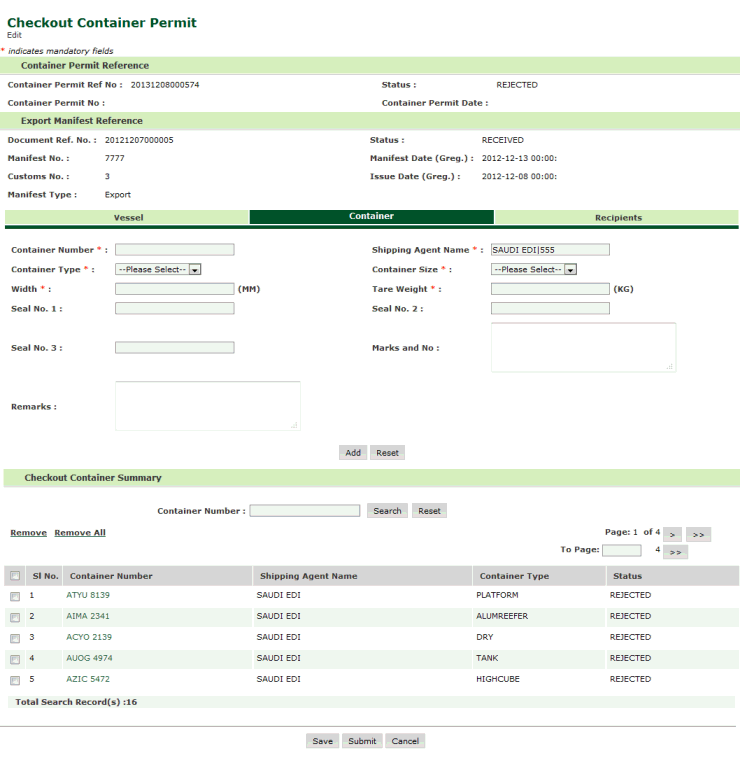The height and width of the screenshot is (765, 740).
Task: Open container AIMA 2341 link
Action: (x=88, y=616)
